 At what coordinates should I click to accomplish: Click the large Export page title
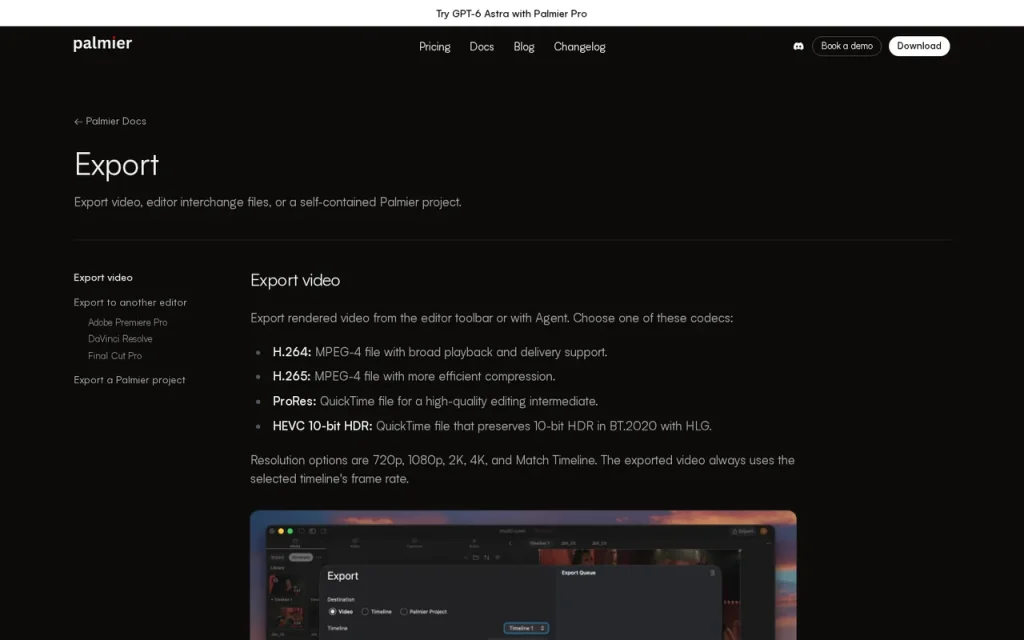click(x=116, y=164)
